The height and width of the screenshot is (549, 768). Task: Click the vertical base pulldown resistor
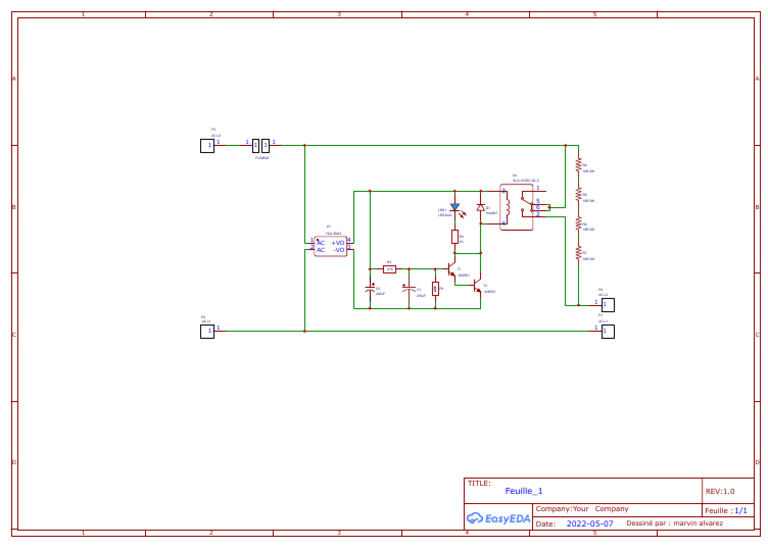[435, 289]
